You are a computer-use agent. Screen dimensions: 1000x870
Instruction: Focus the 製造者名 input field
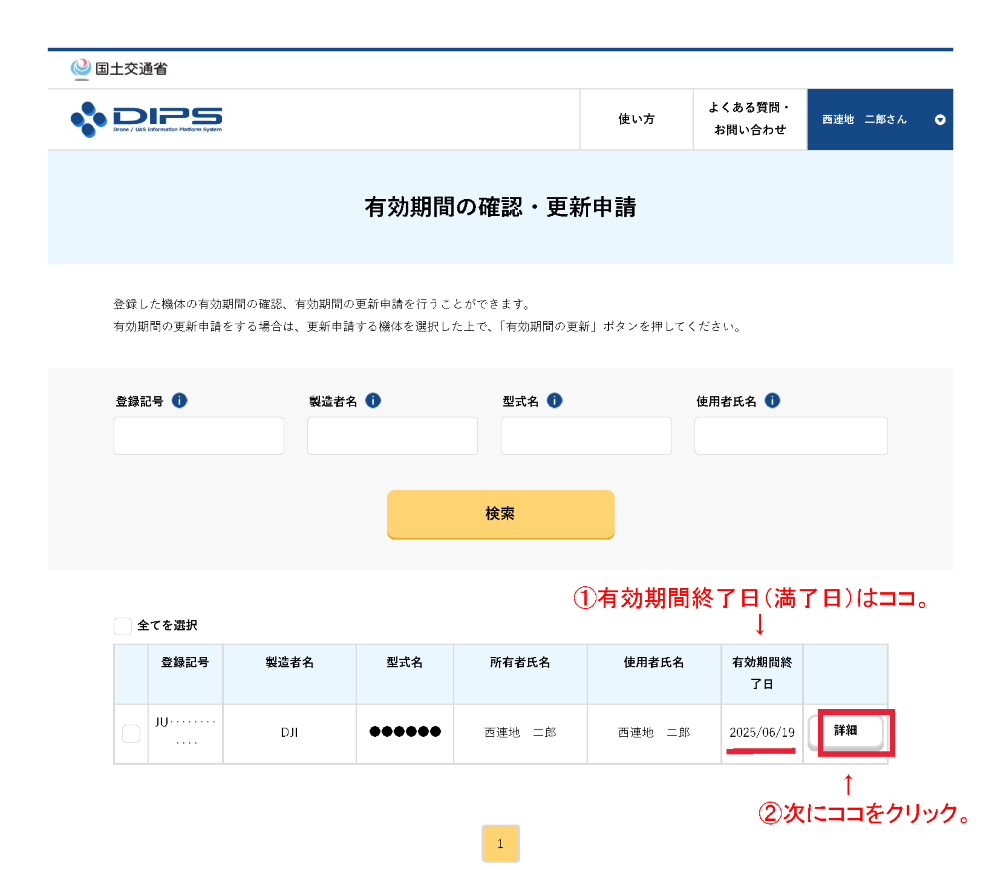[x=392, y=436]
